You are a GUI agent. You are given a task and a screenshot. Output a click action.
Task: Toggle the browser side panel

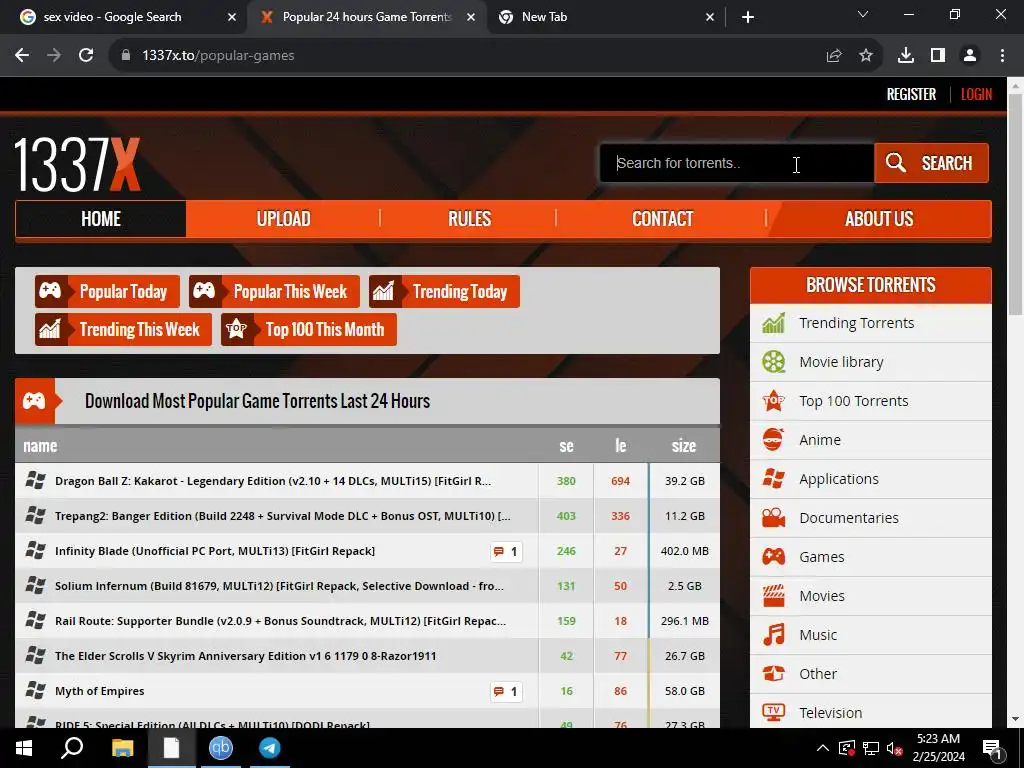938,56
